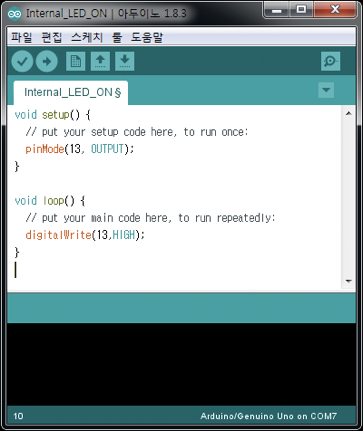
Task: Close the Arduino window
Action: [x=335, y=10]
